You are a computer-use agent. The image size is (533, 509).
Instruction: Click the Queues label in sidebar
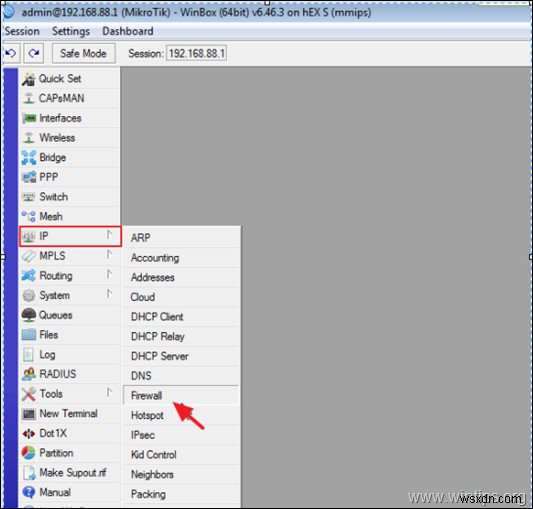(x=56, y=315)
